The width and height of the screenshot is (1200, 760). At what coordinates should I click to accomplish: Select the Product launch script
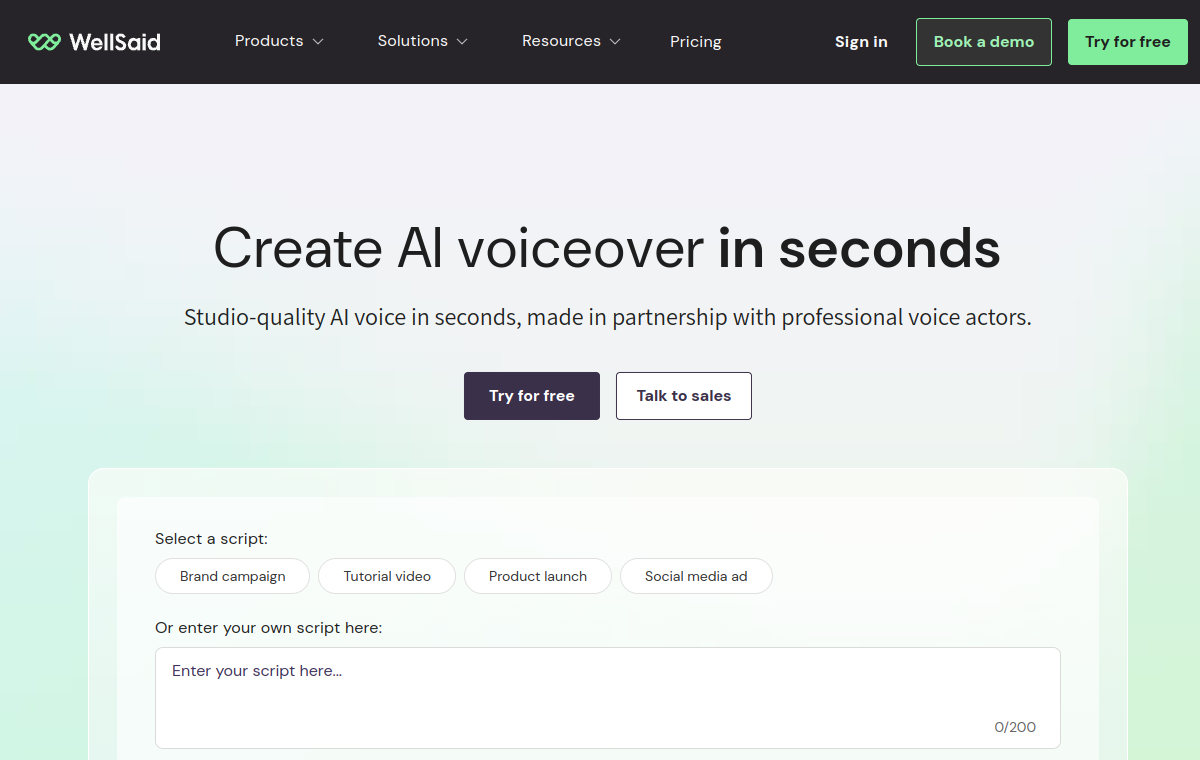tap(538, 576)
